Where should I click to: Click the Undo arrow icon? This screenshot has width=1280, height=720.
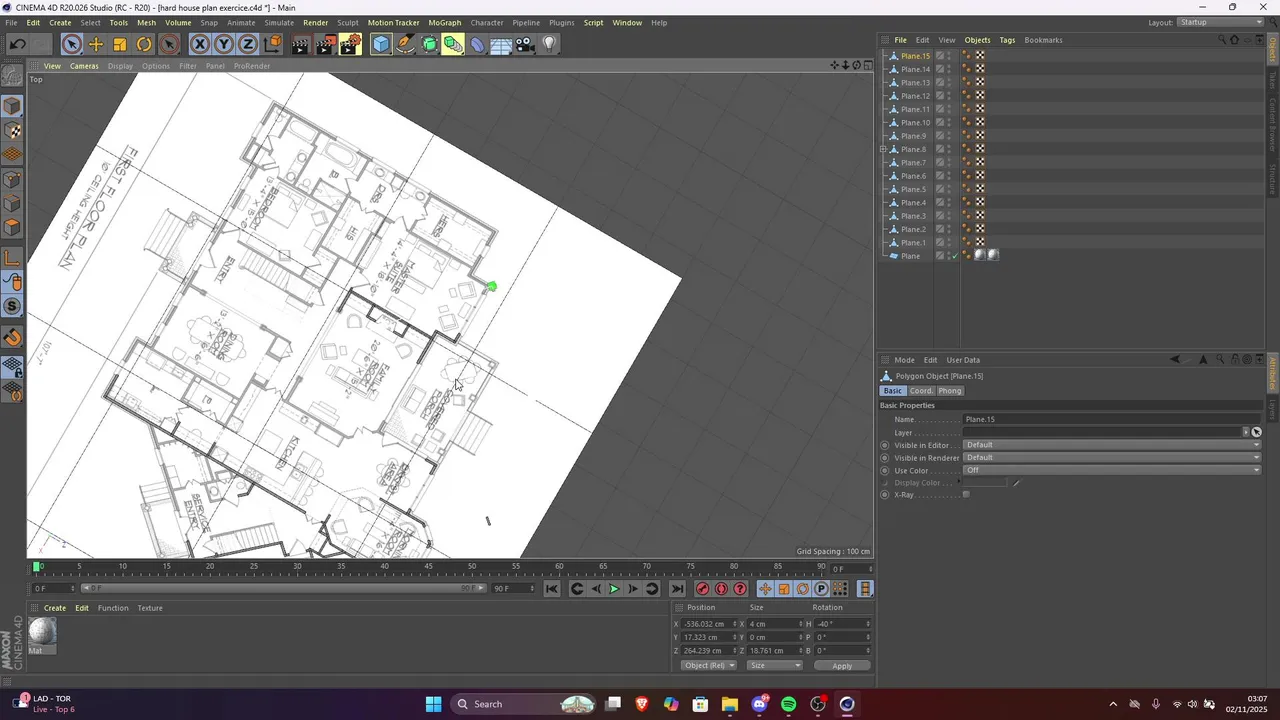(x=17, y=44)
